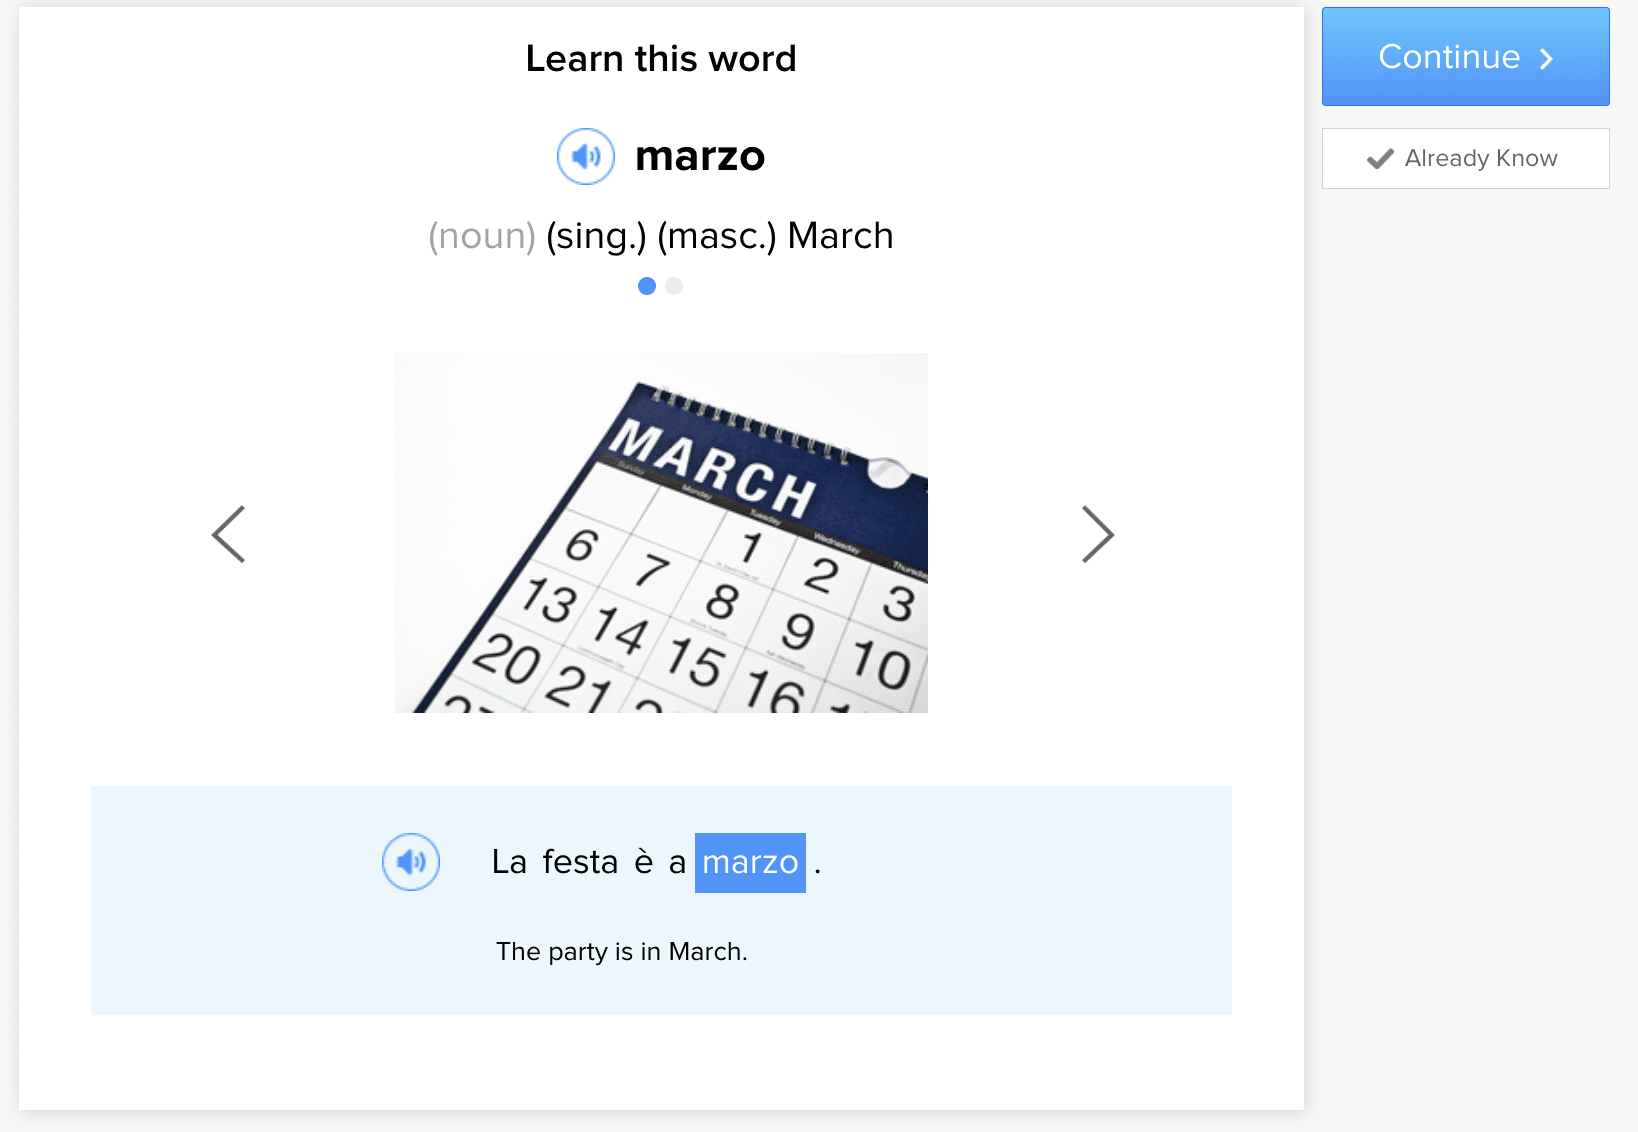Click the speaker icon in the blue panel
1638x1132 pixels.
[x=410, y=861]
